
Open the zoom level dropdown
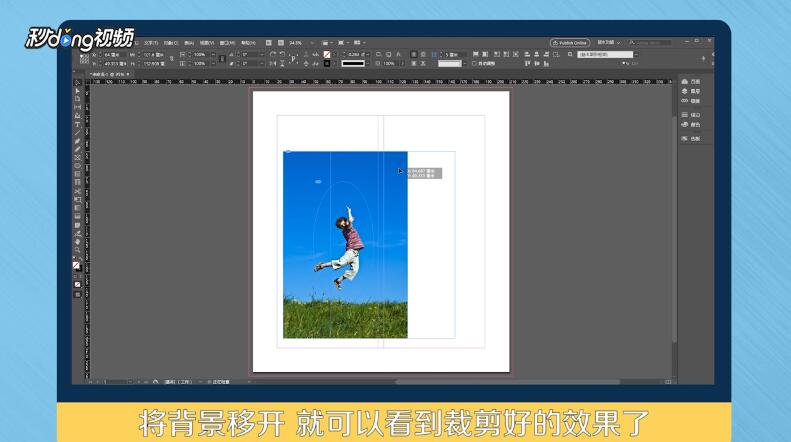click(312, 43)
